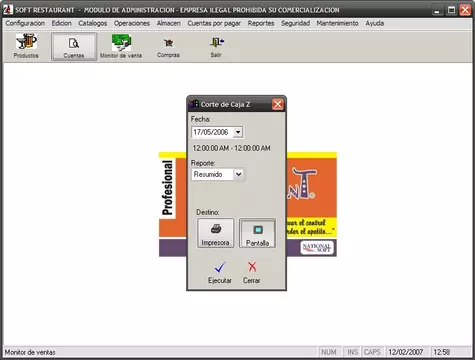
Task: Open the Almacen menu
Action: 169,23
